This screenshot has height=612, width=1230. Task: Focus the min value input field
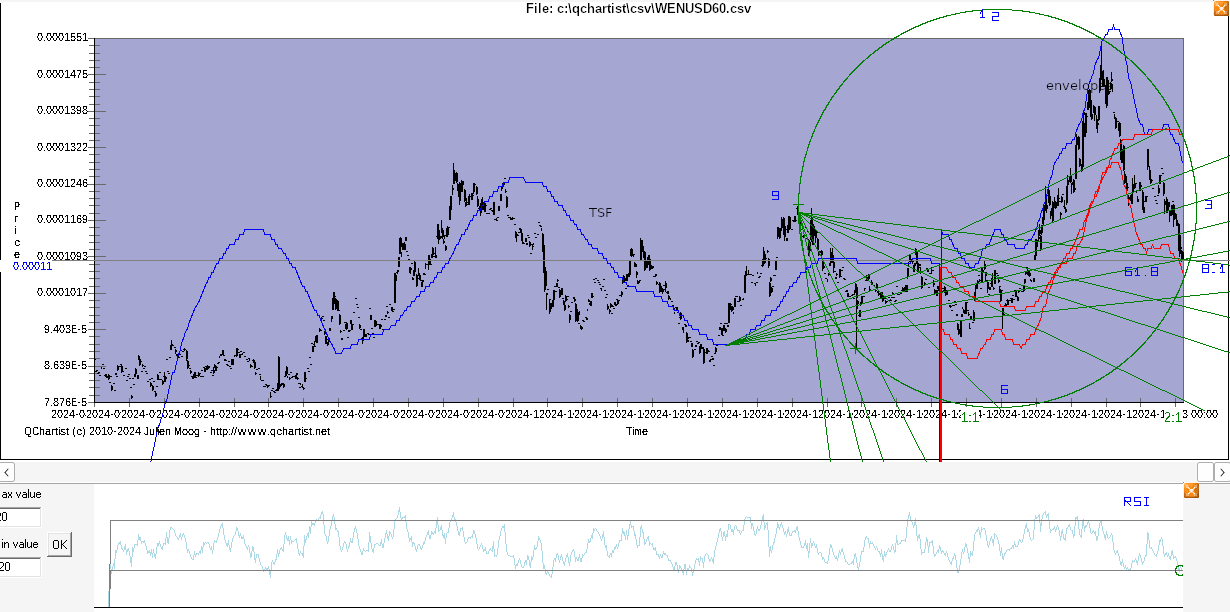tap(20, 567)
